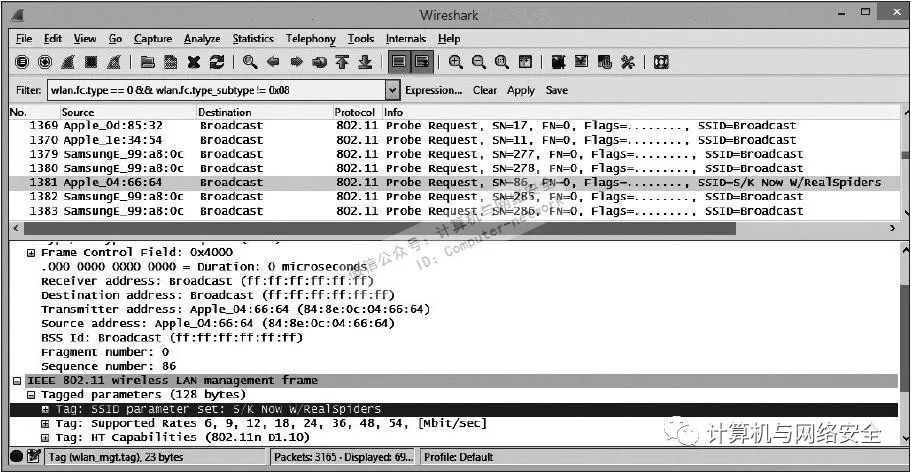Viewport: 911px width, 473px height.
Task: Open capture options toolbar icon
Action: (x=45, y=62)
